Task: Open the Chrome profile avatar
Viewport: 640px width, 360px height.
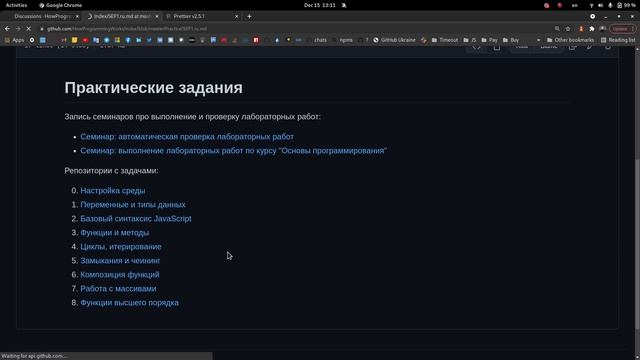Action: point(603,29)
